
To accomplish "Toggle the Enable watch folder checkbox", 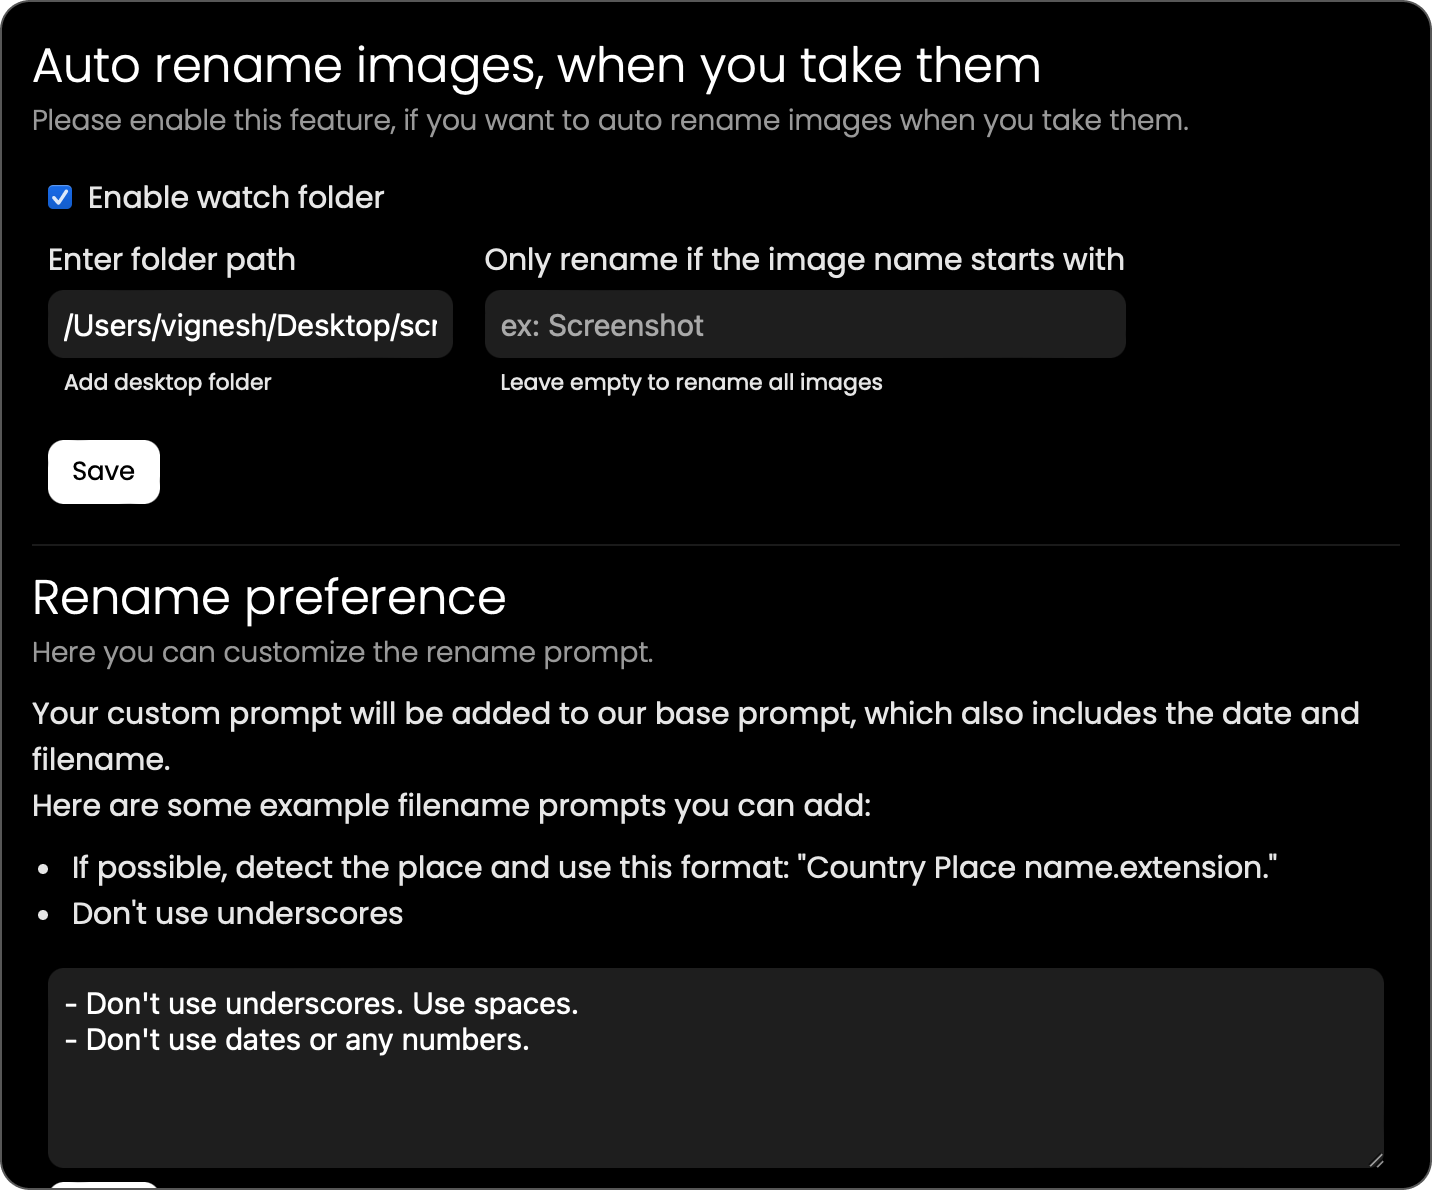I will (60, 197).
